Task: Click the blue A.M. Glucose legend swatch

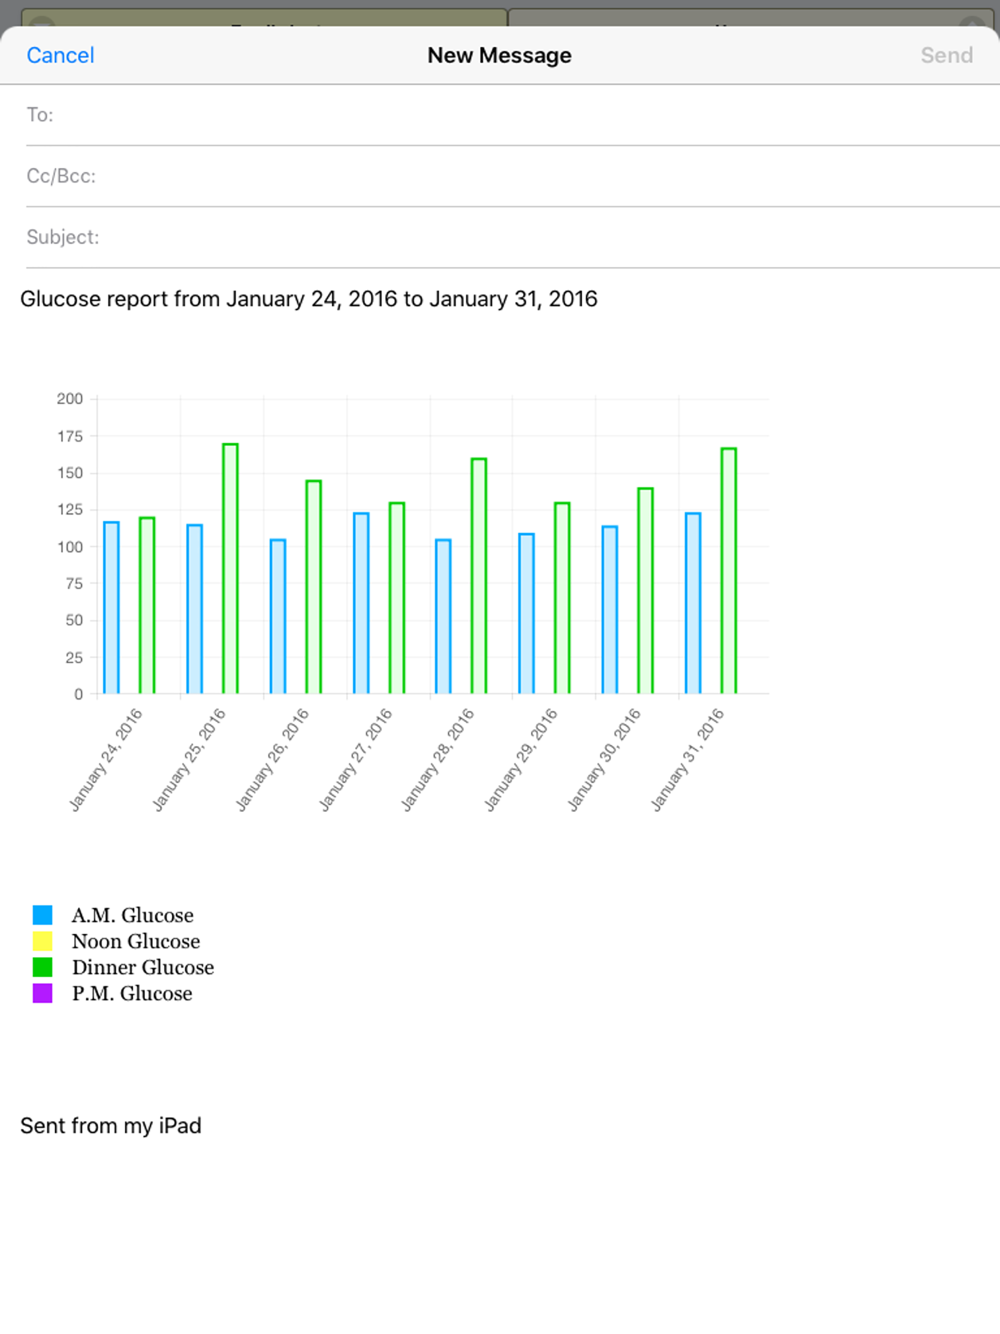Action: click(42, 915)
